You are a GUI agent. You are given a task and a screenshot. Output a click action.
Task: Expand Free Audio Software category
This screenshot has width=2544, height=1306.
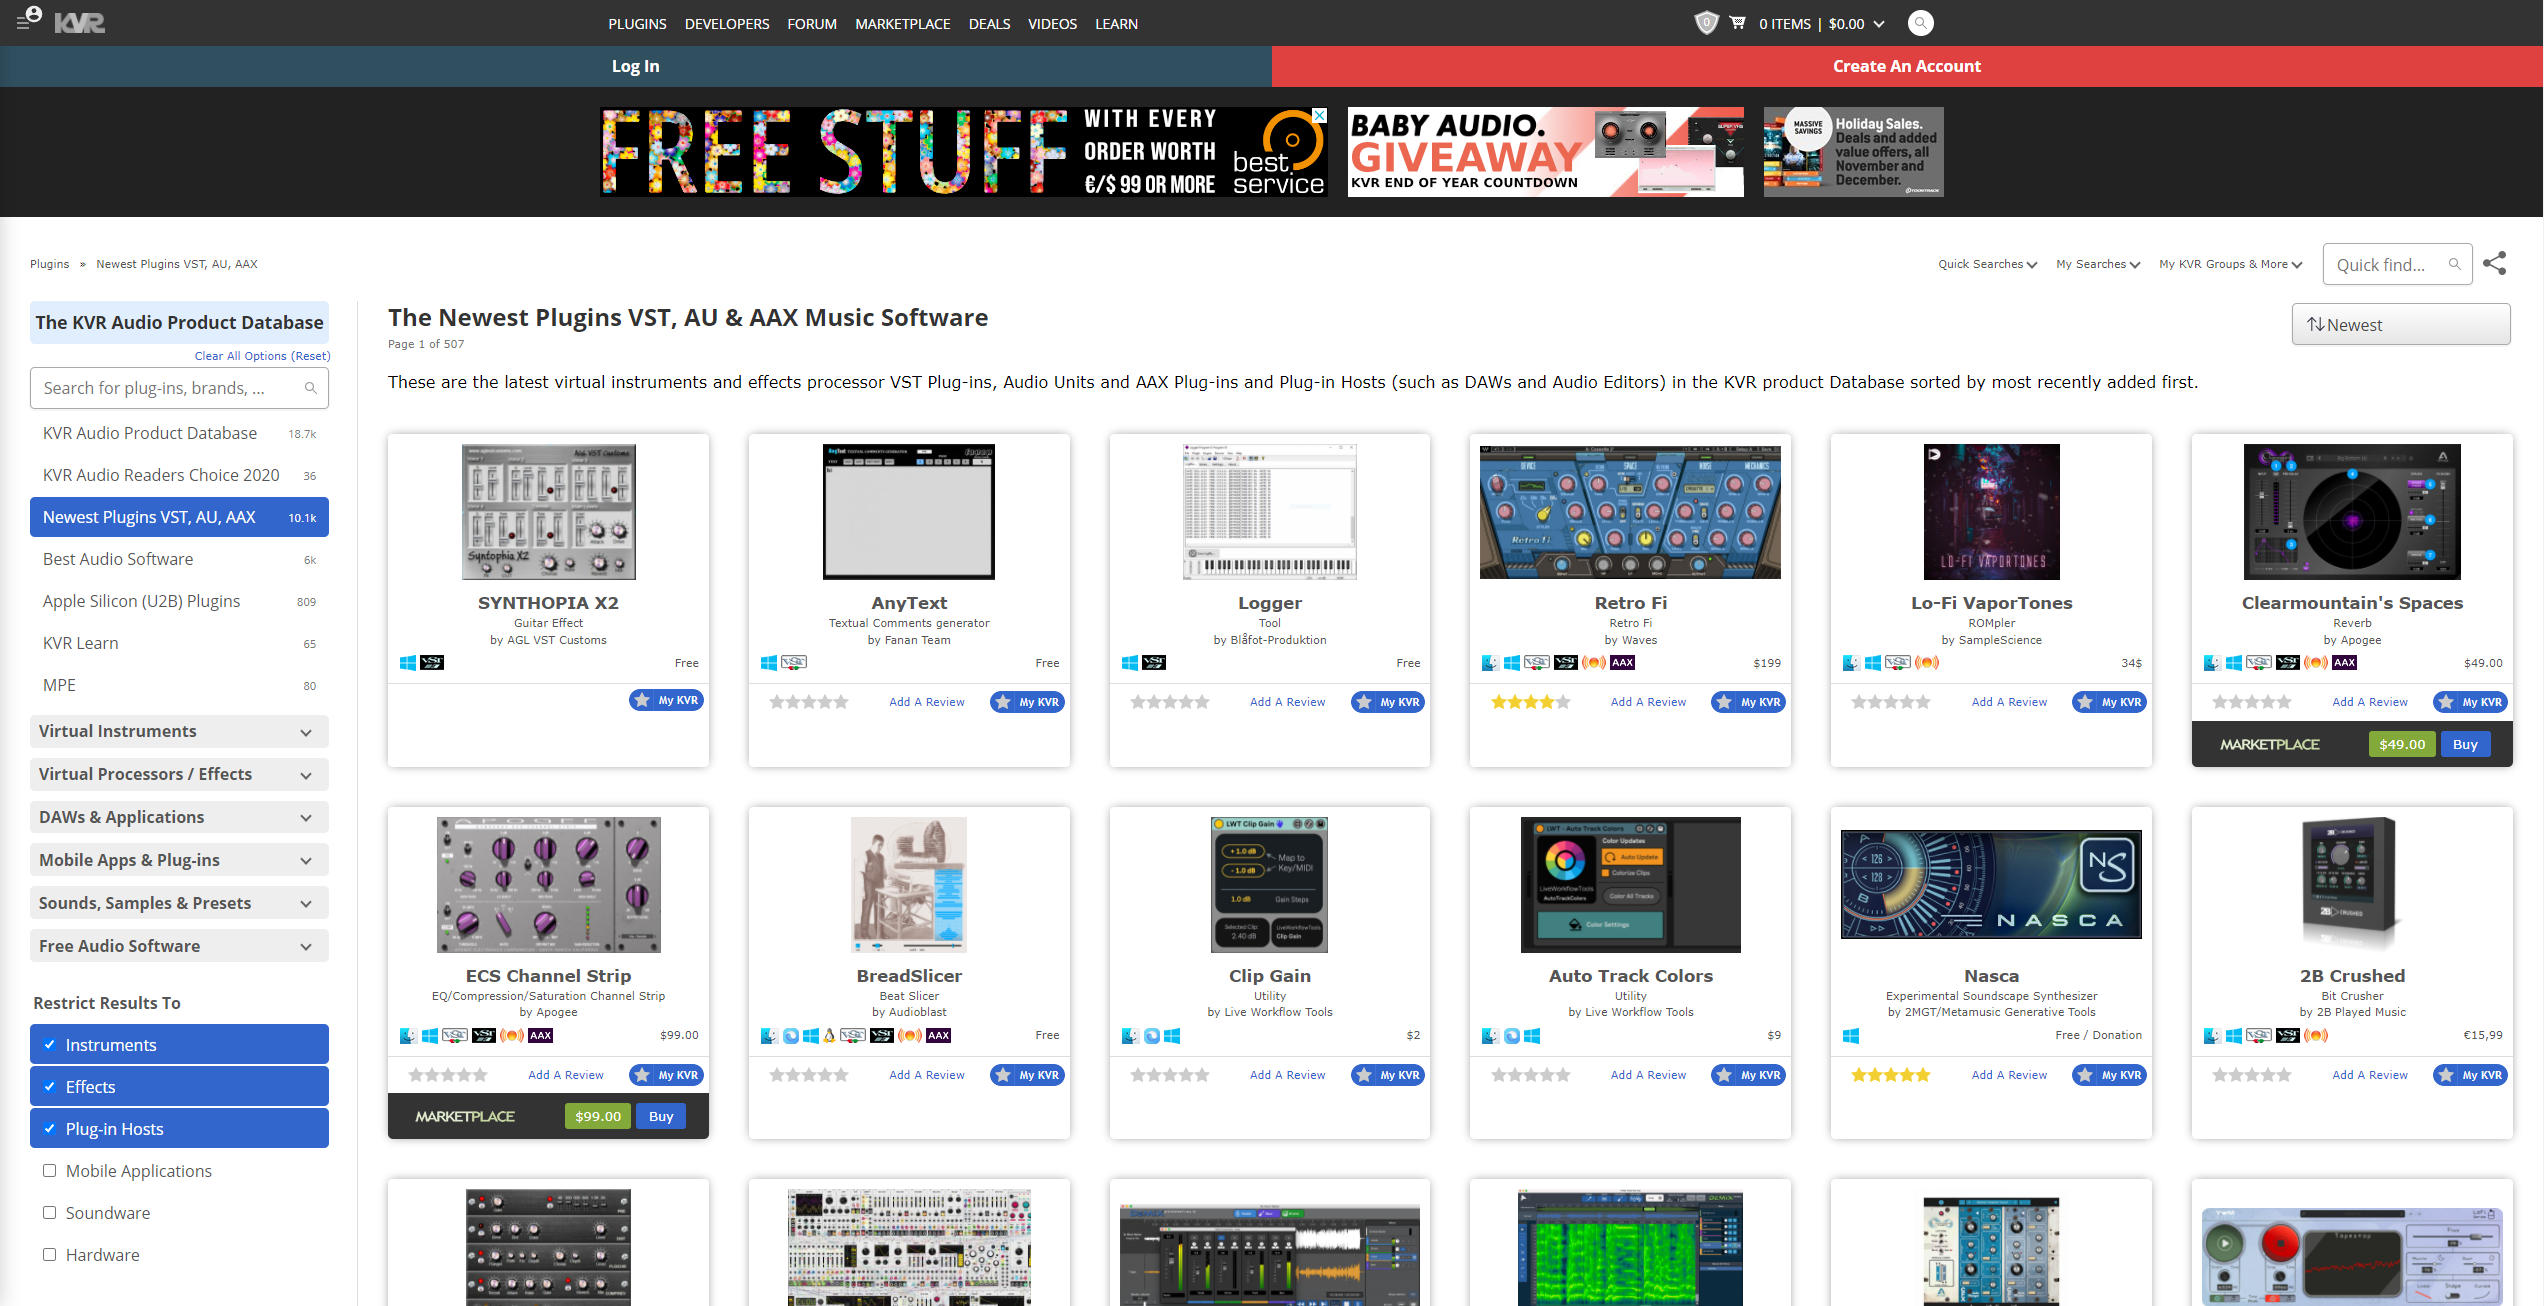click(179, 946)
